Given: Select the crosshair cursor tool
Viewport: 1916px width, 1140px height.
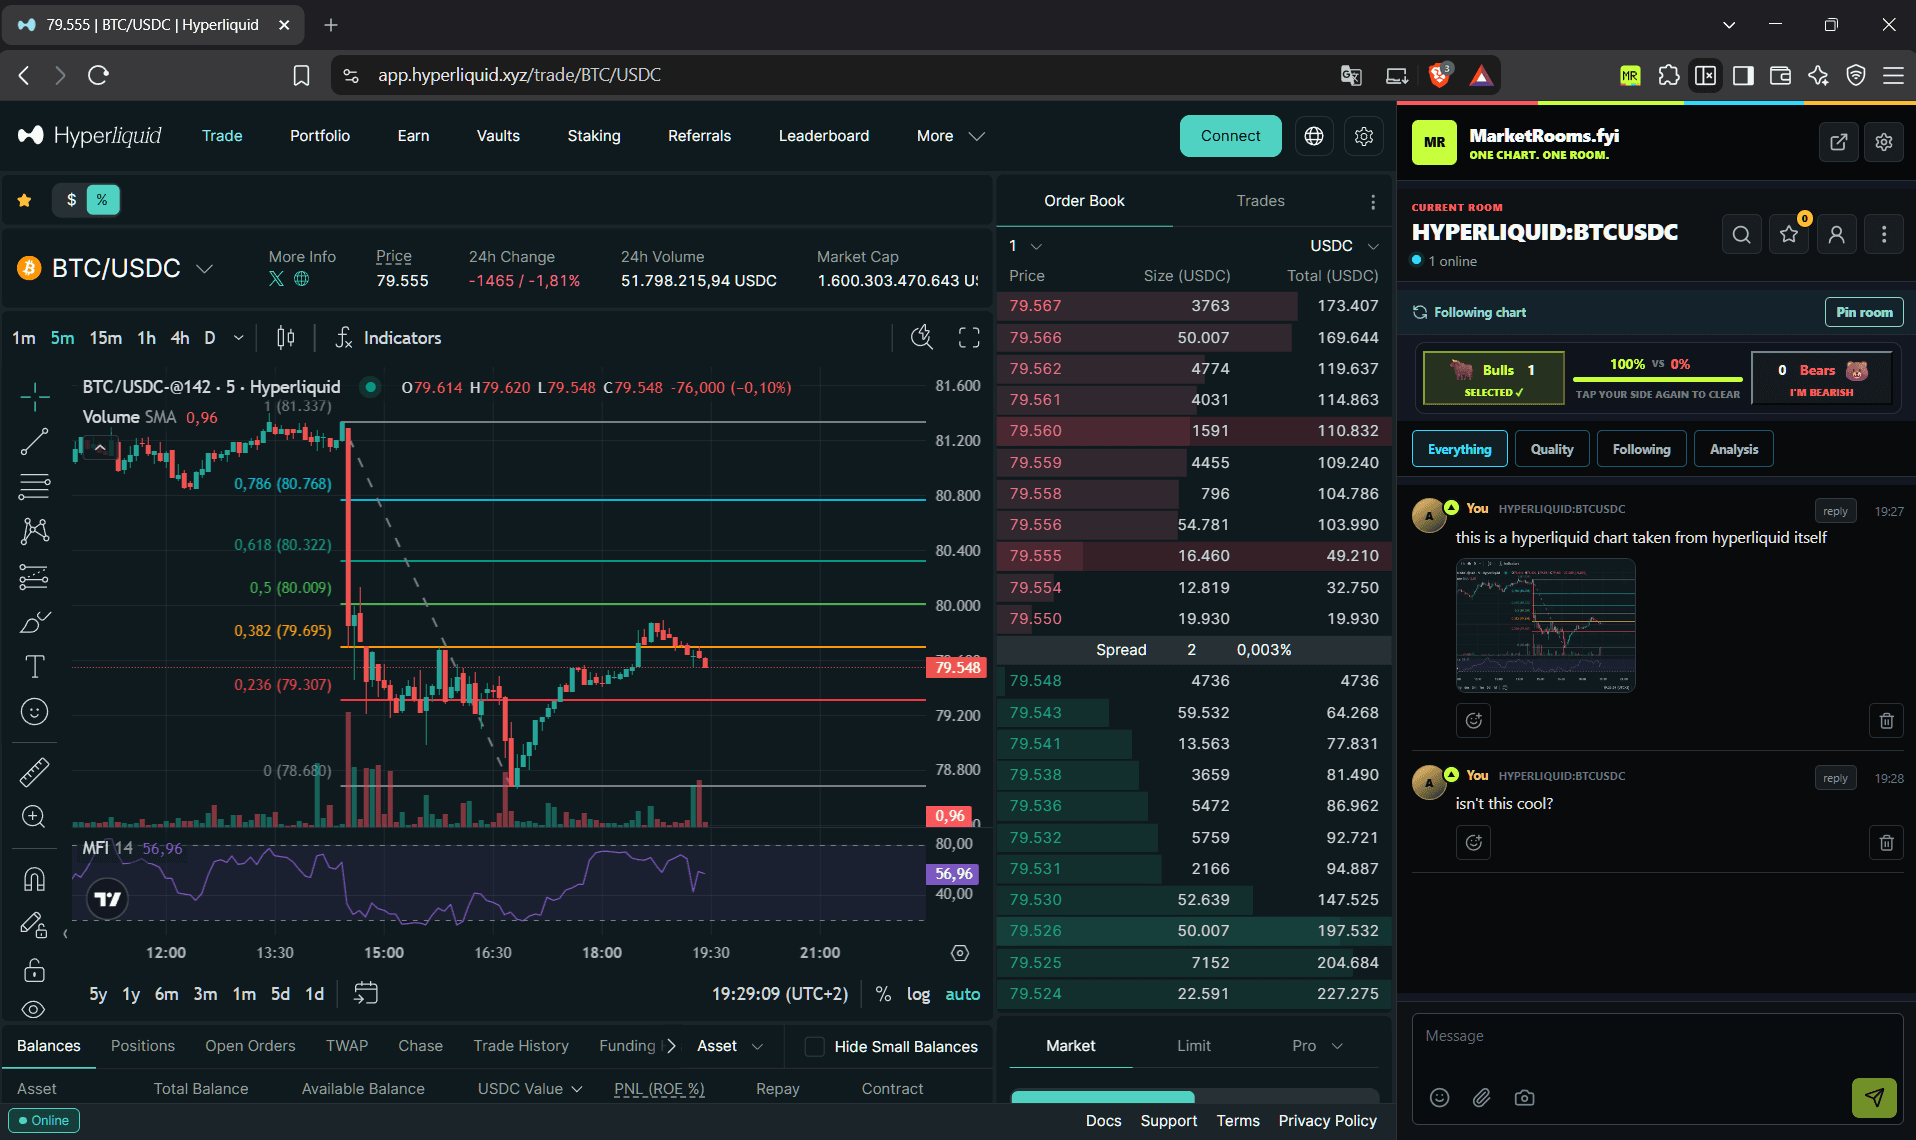Looking at the screenshot, I should pyautogui.click(x=34, y=397).
